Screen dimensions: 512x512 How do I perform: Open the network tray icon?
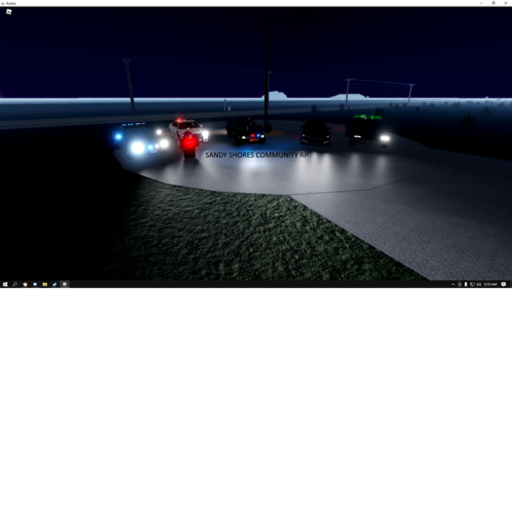[x=472, y=284]
